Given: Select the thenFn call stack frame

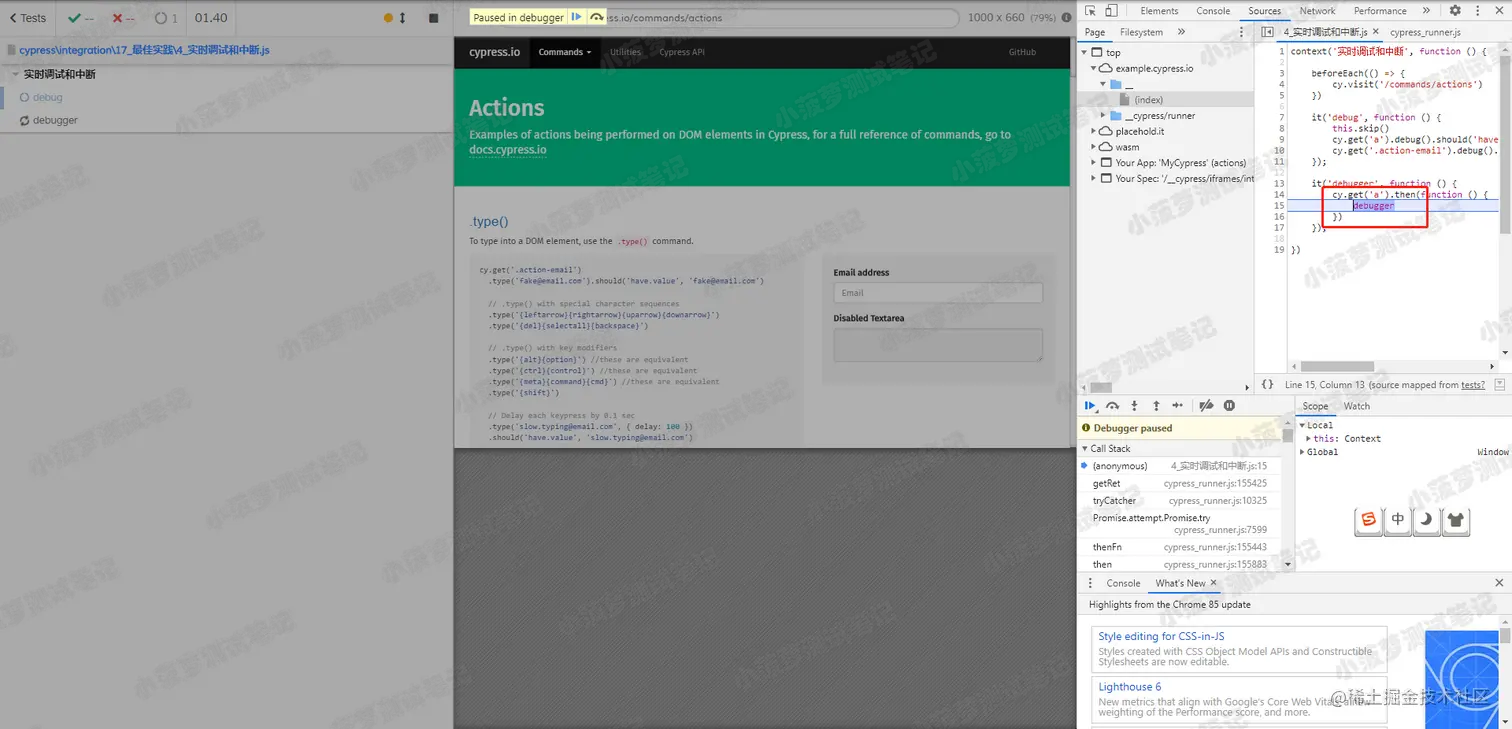Looking at the screenshot, I should tap(1180, 547).
